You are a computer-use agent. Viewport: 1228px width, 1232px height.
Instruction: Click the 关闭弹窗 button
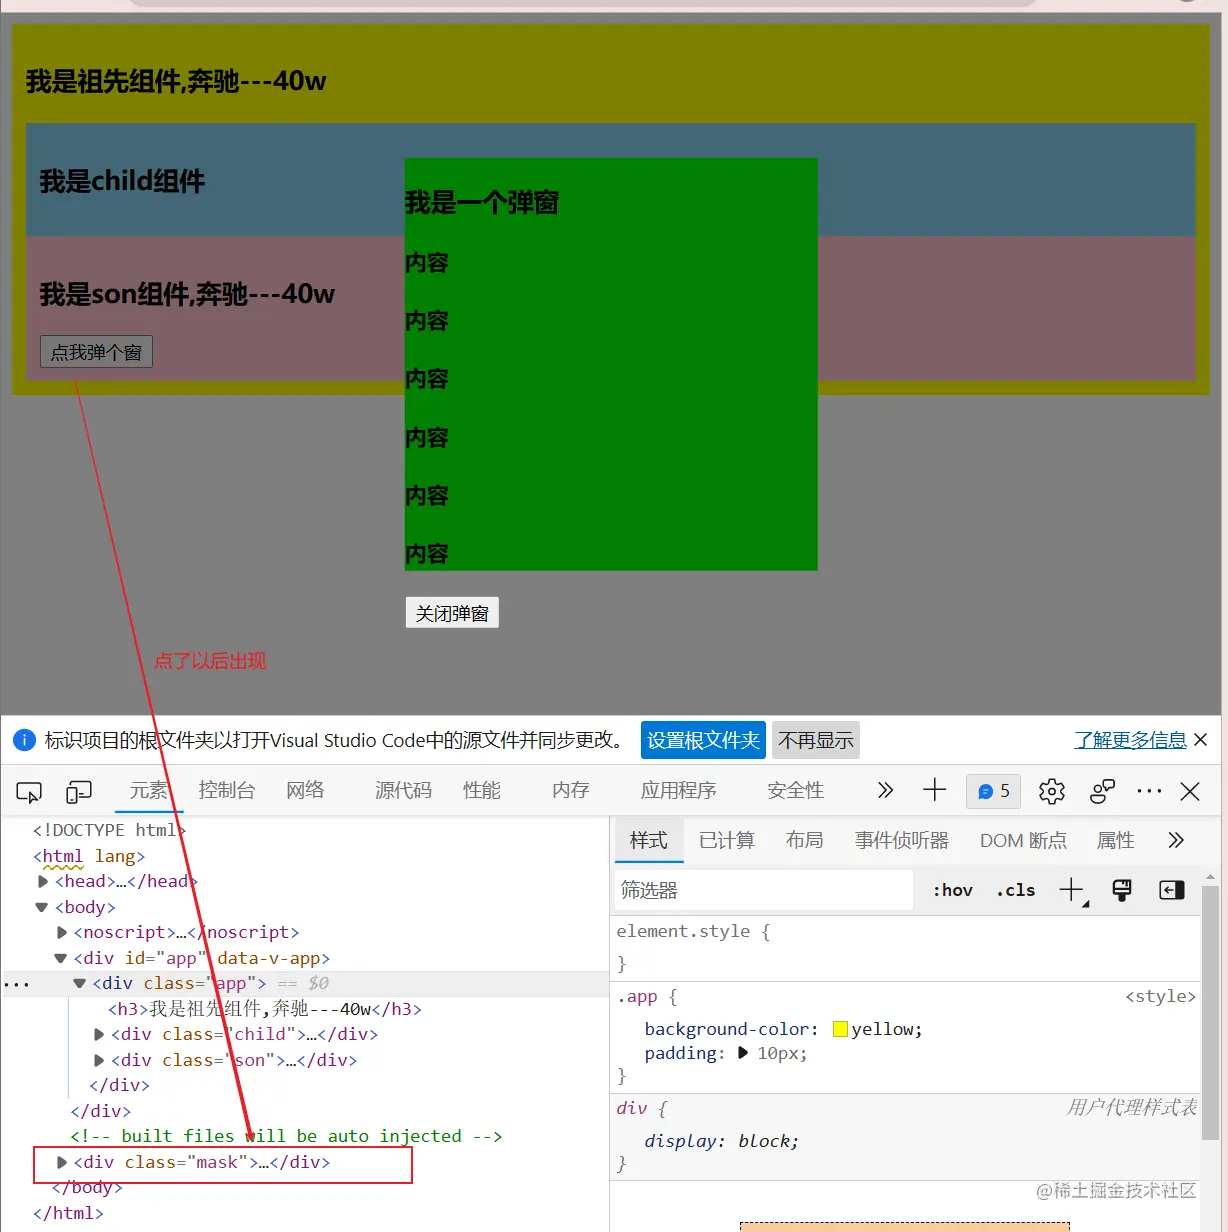(452, 613)
